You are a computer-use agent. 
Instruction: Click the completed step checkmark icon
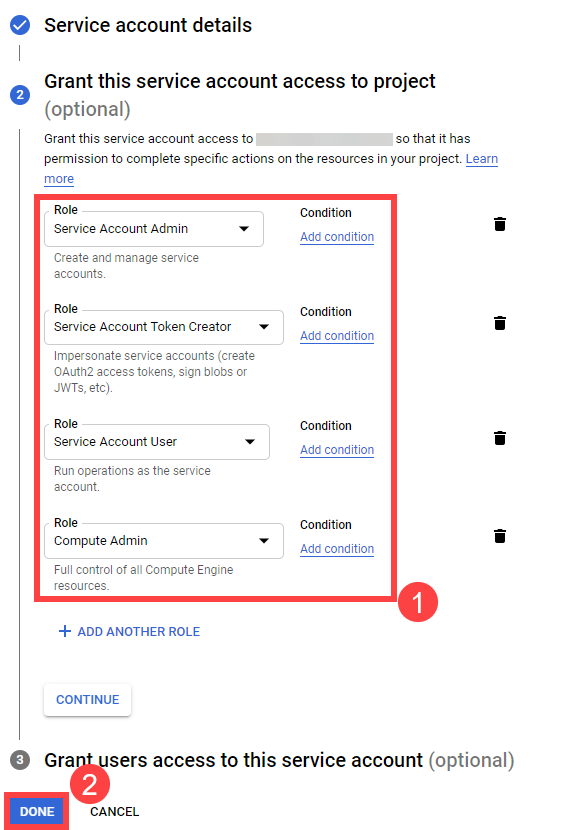[x=20, y=25]
